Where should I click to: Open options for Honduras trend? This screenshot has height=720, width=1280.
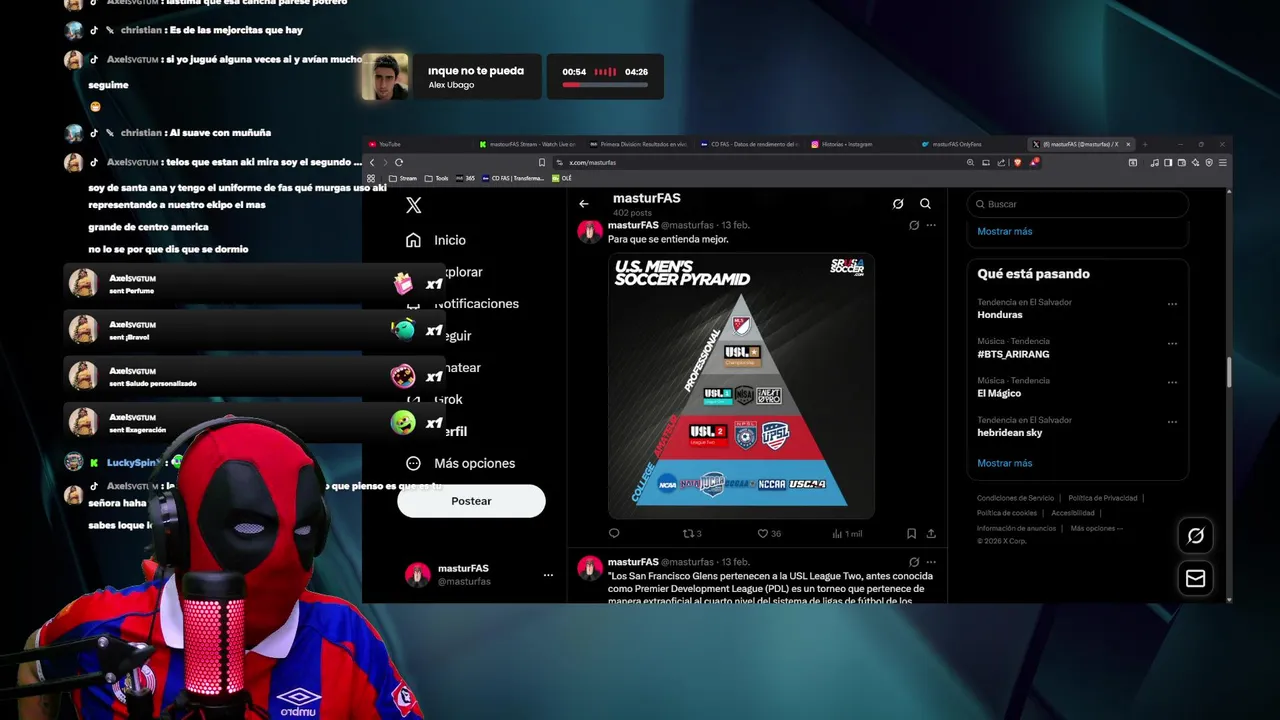[1172, 304]
